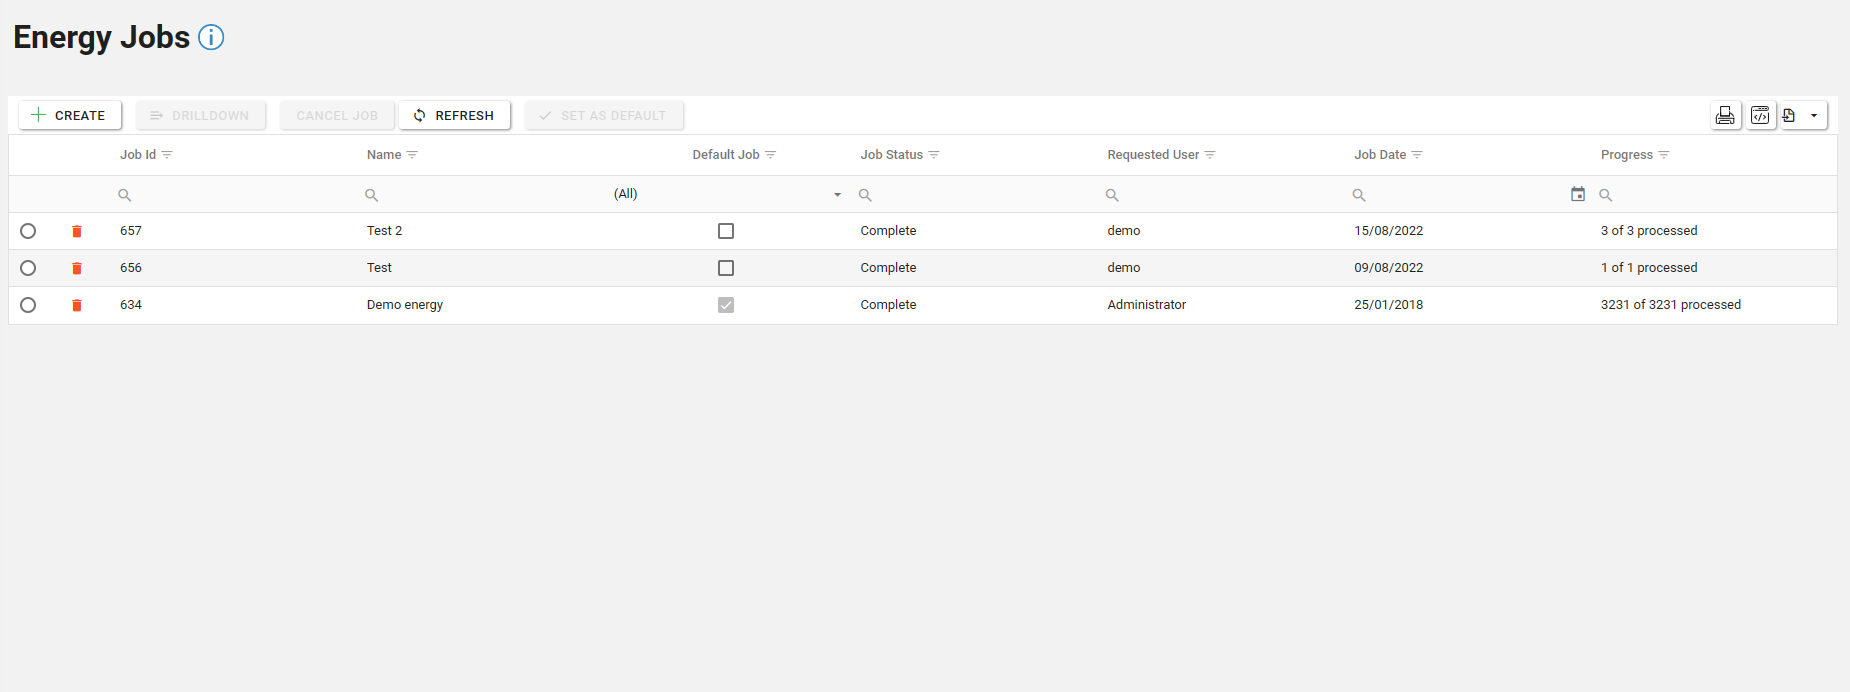Select the radio button for job 657

tap(28, 231)
